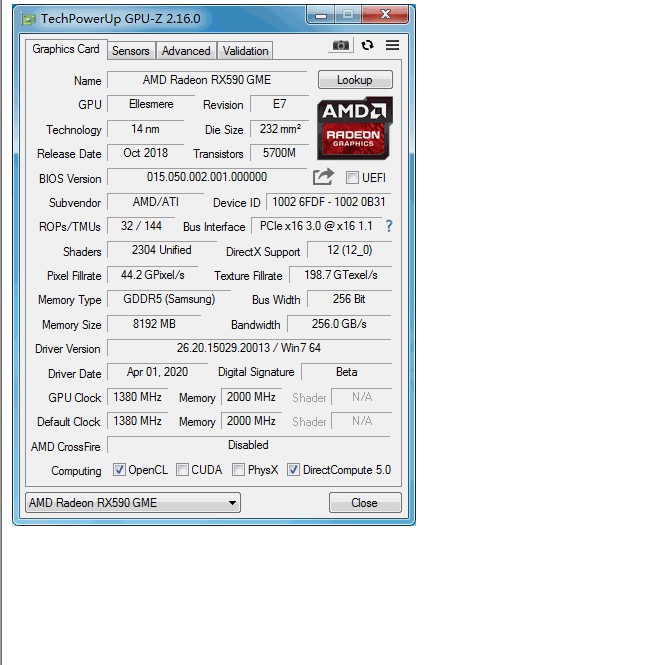Click the Close button at bottom

(x=365, y=503)
